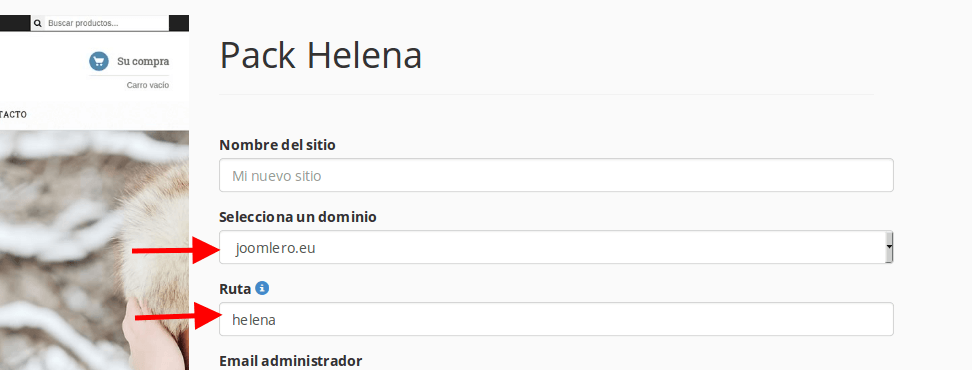Click the Ruta label text

click(x=235, y=289)
